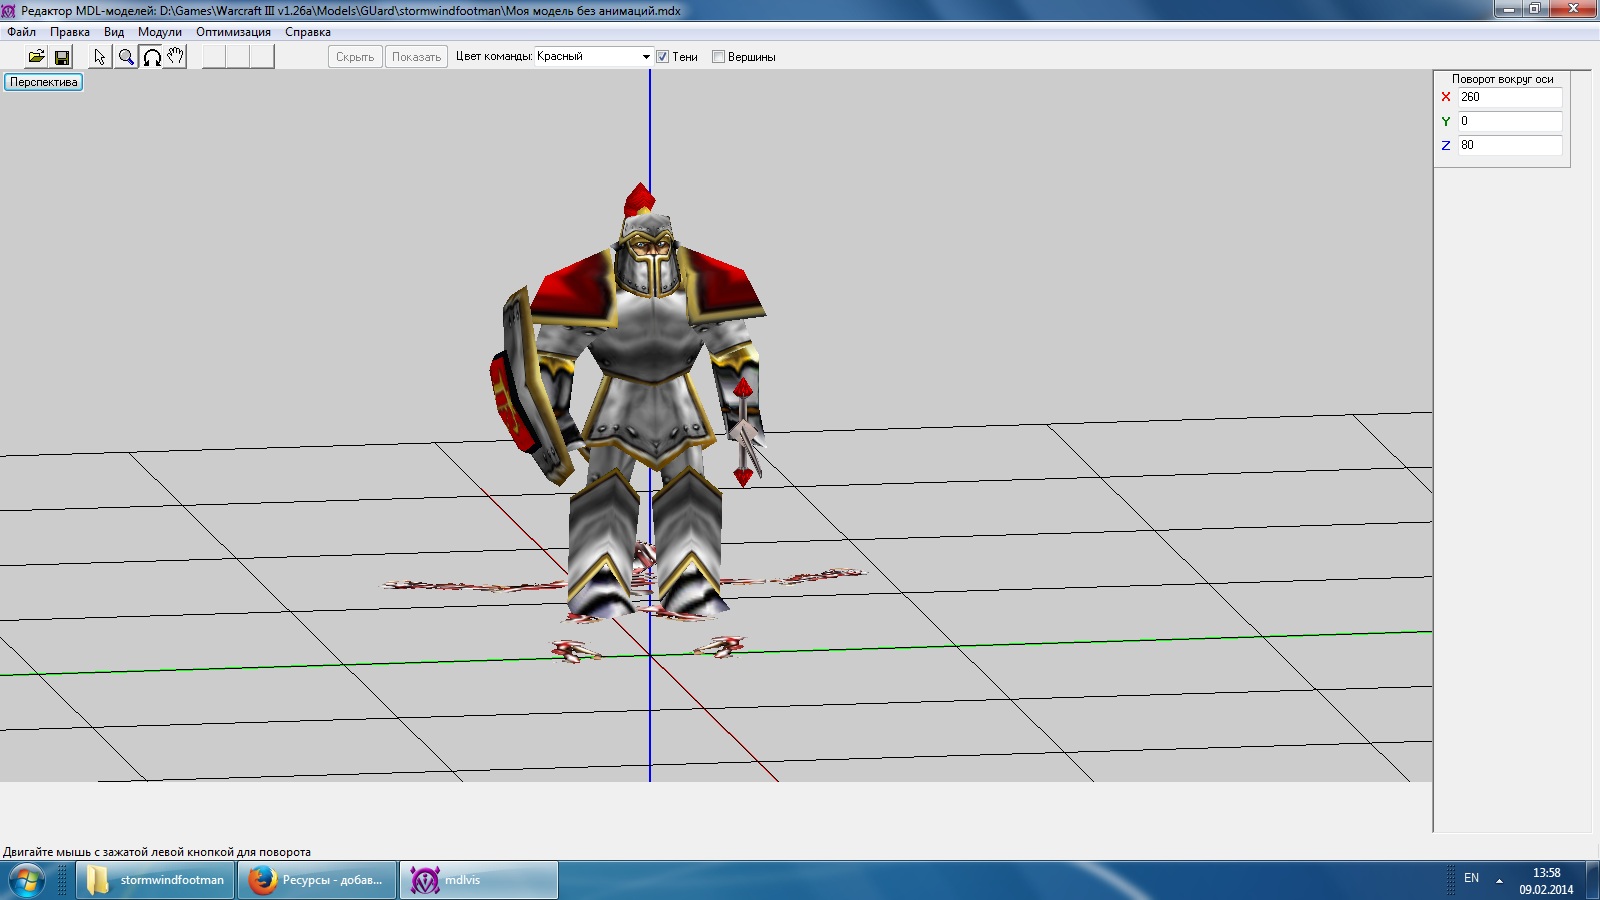Click the Перспектива view button
1600x900 pixels.
coord(44,82)
